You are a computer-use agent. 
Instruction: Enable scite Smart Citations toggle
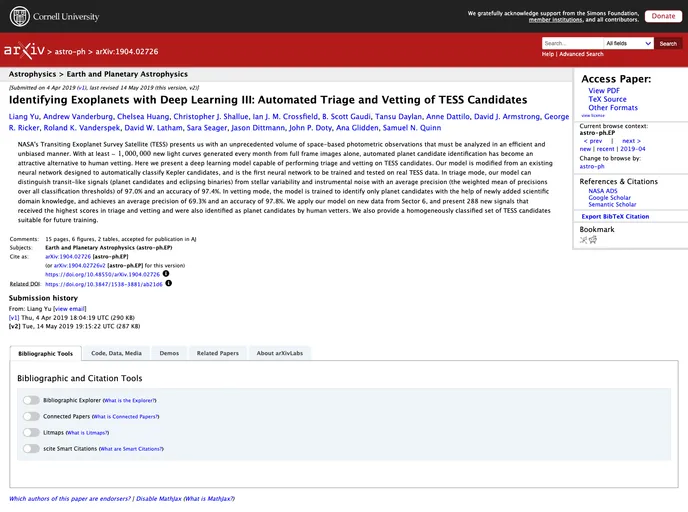tap(31, 449)
